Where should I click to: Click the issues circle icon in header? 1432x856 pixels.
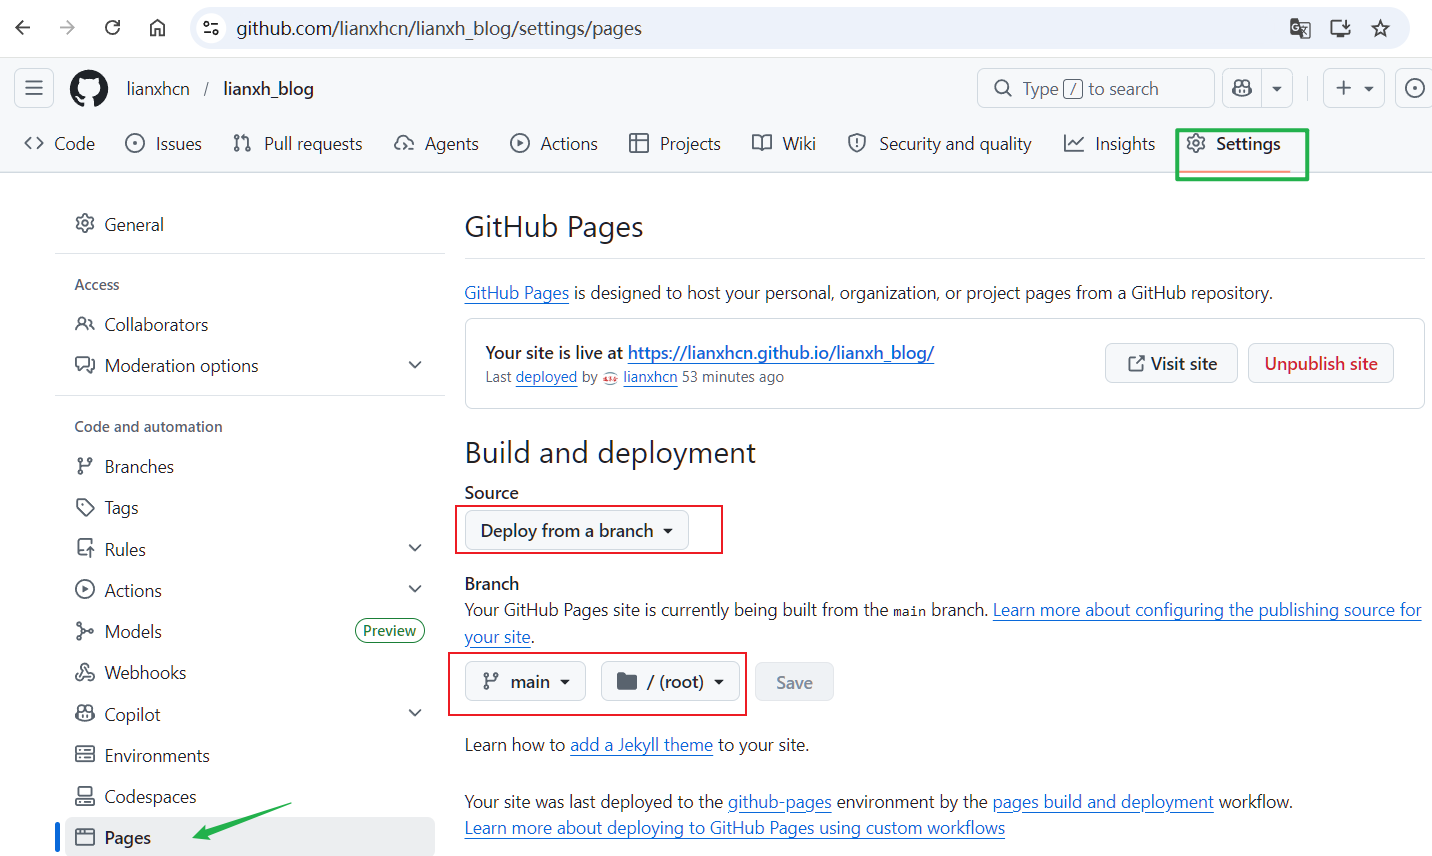click(1414, 88)
